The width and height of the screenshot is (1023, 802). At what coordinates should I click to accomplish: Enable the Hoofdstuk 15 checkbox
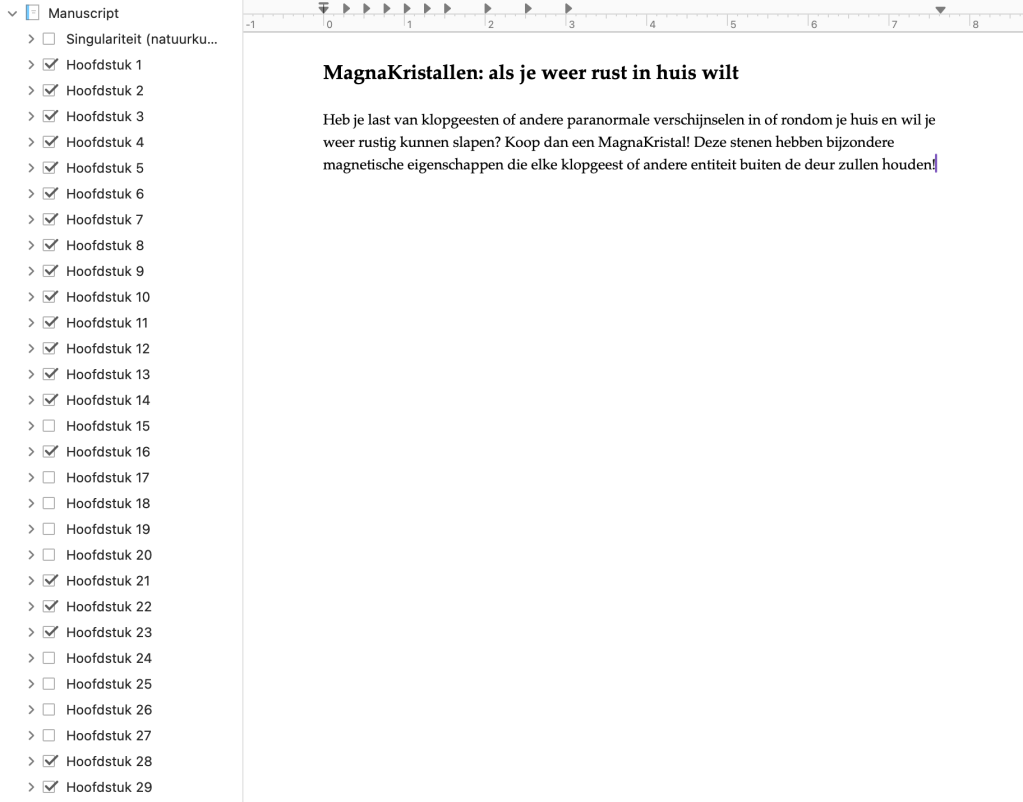coord(50,426)
